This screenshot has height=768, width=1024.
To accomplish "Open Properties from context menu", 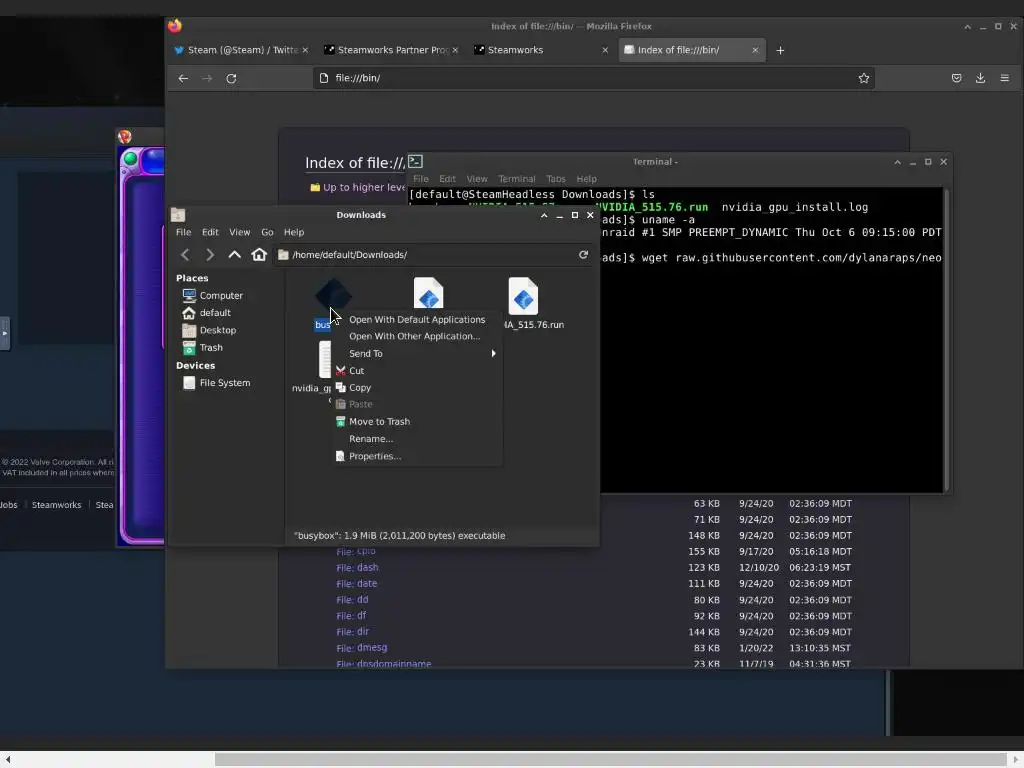I will pyautogui.click(x=417, y=456).
